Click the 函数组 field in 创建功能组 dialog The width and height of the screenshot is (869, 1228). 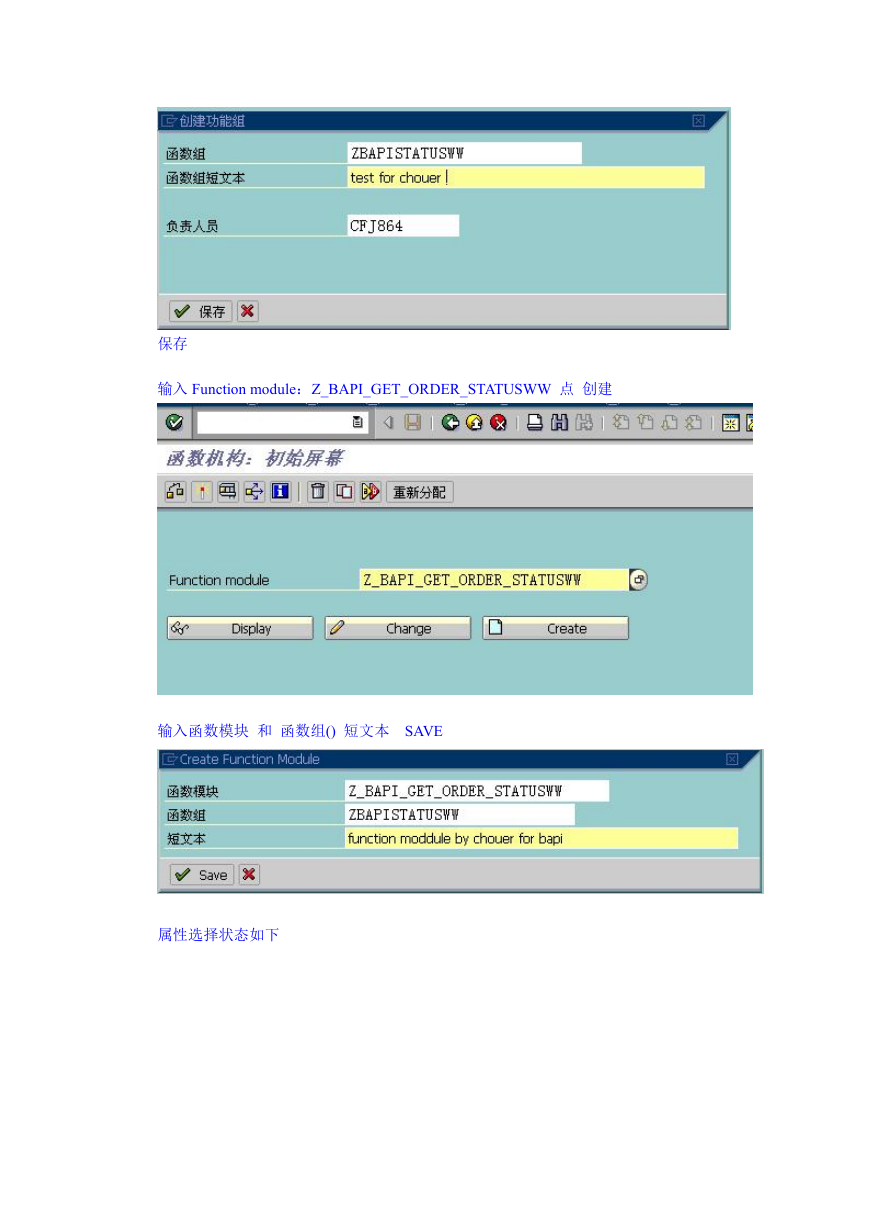click(x=464, y=153)
